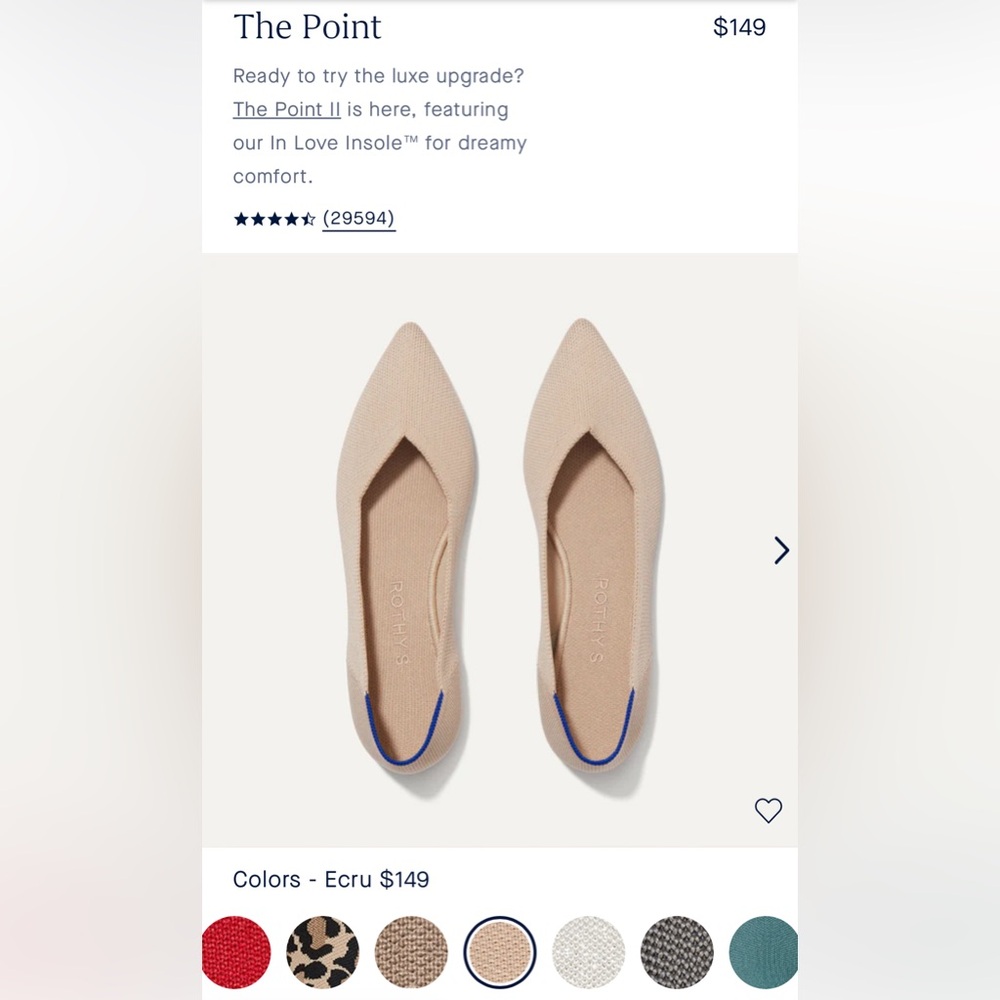1000x1000 pixels.
Task: Add The Point to your wishlist
Action: pos(768,811)
